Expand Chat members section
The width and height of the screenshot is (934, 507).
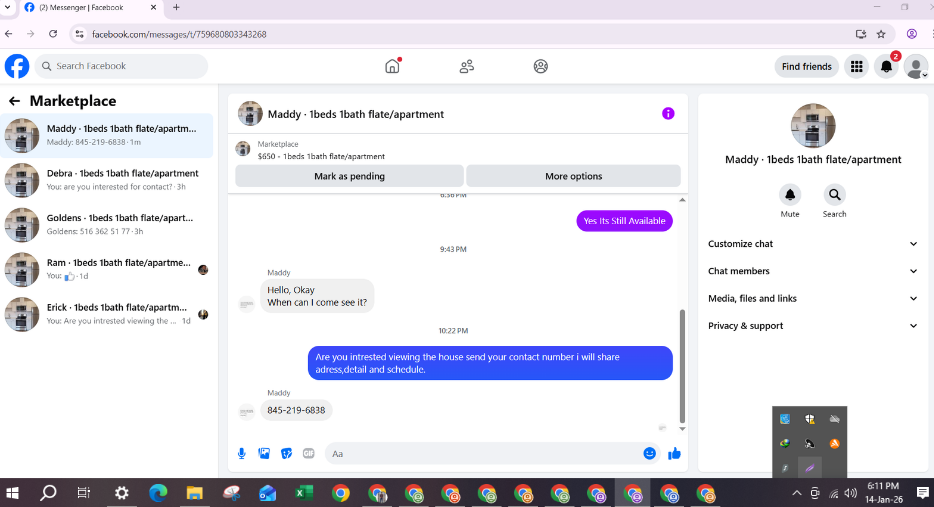[812, 271]
